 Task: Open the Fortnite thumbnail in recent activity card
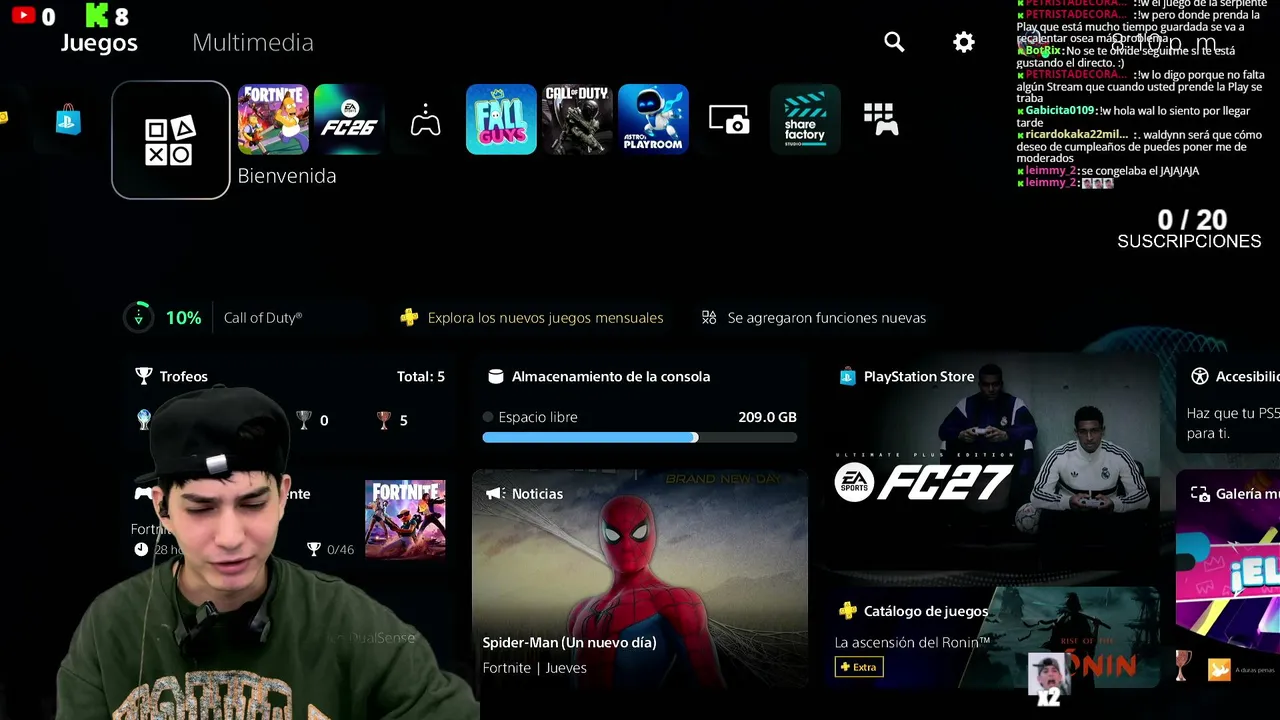click(x=405, y=518)
